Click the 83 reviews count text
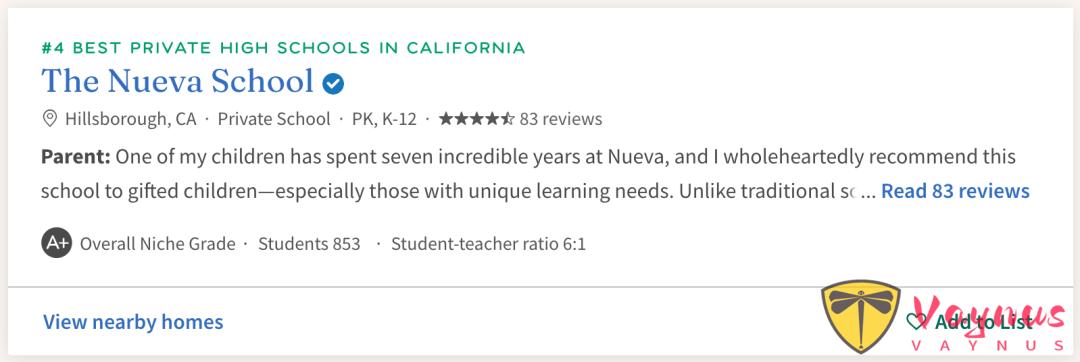Image resolution: width=1080 pixels, height=362 pixels. click(561, 119)
